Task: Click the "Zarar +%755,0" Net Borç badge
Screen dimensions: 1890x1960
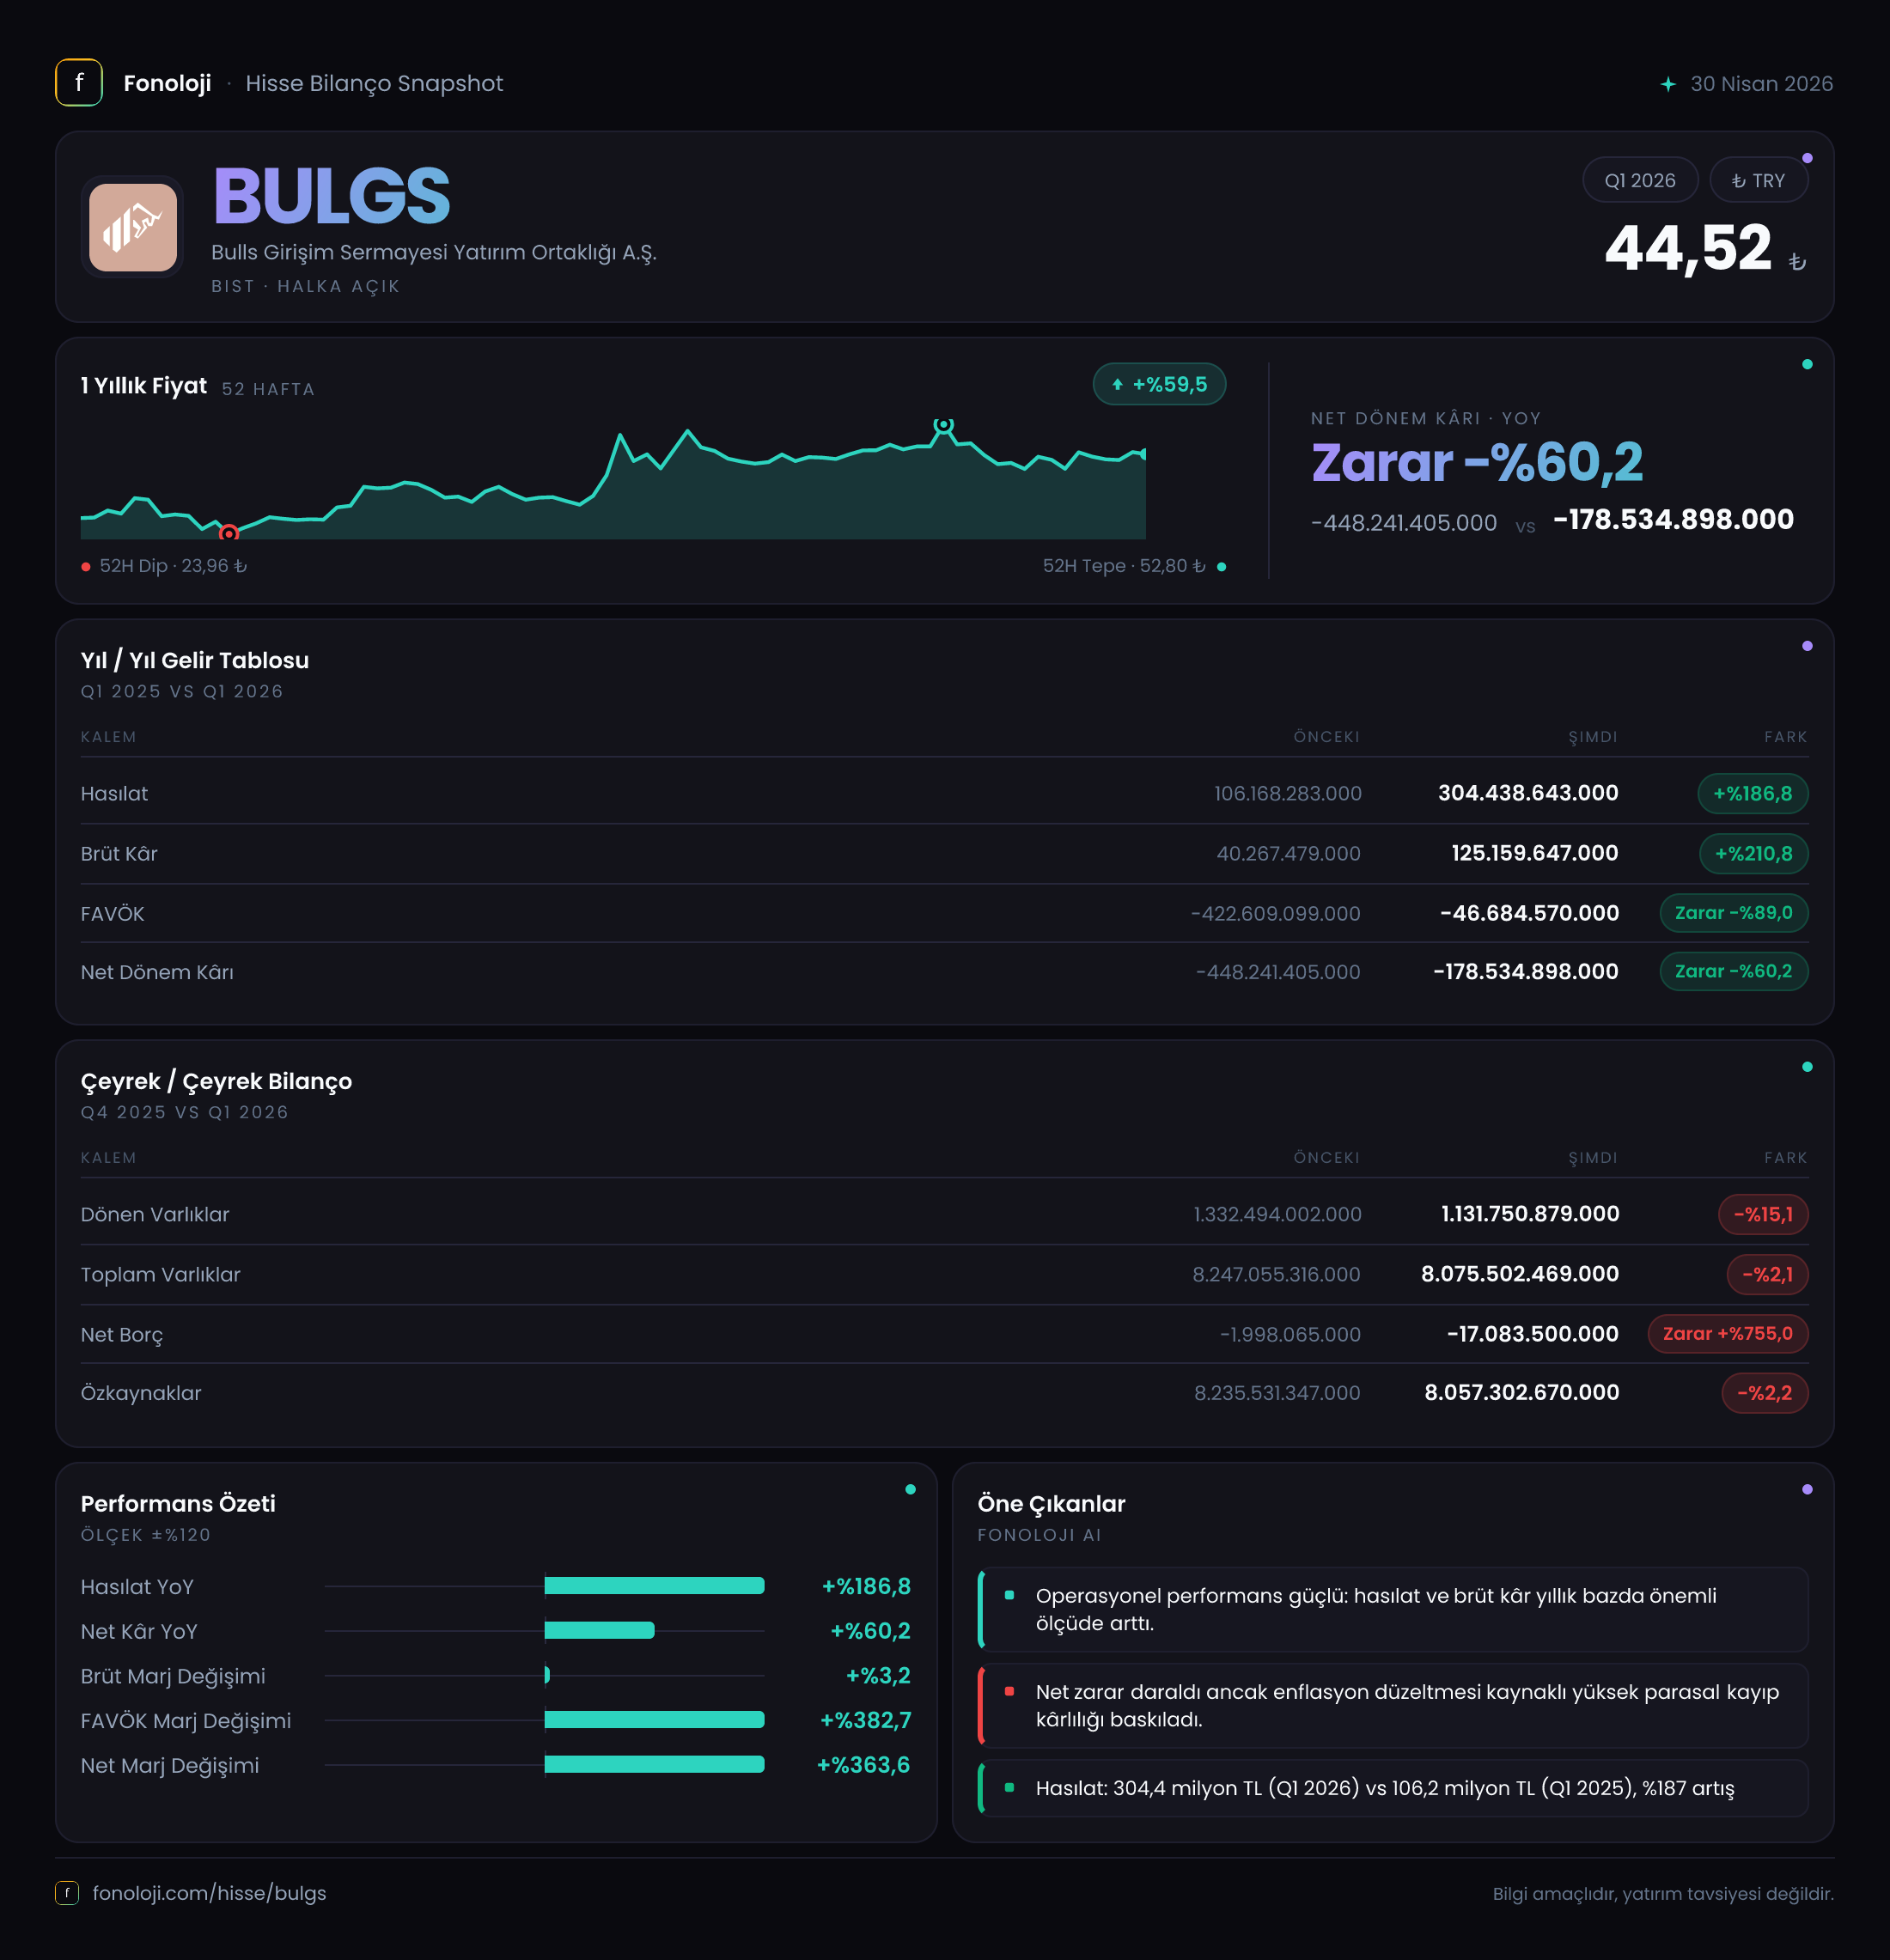Action: (1728, 1334)
